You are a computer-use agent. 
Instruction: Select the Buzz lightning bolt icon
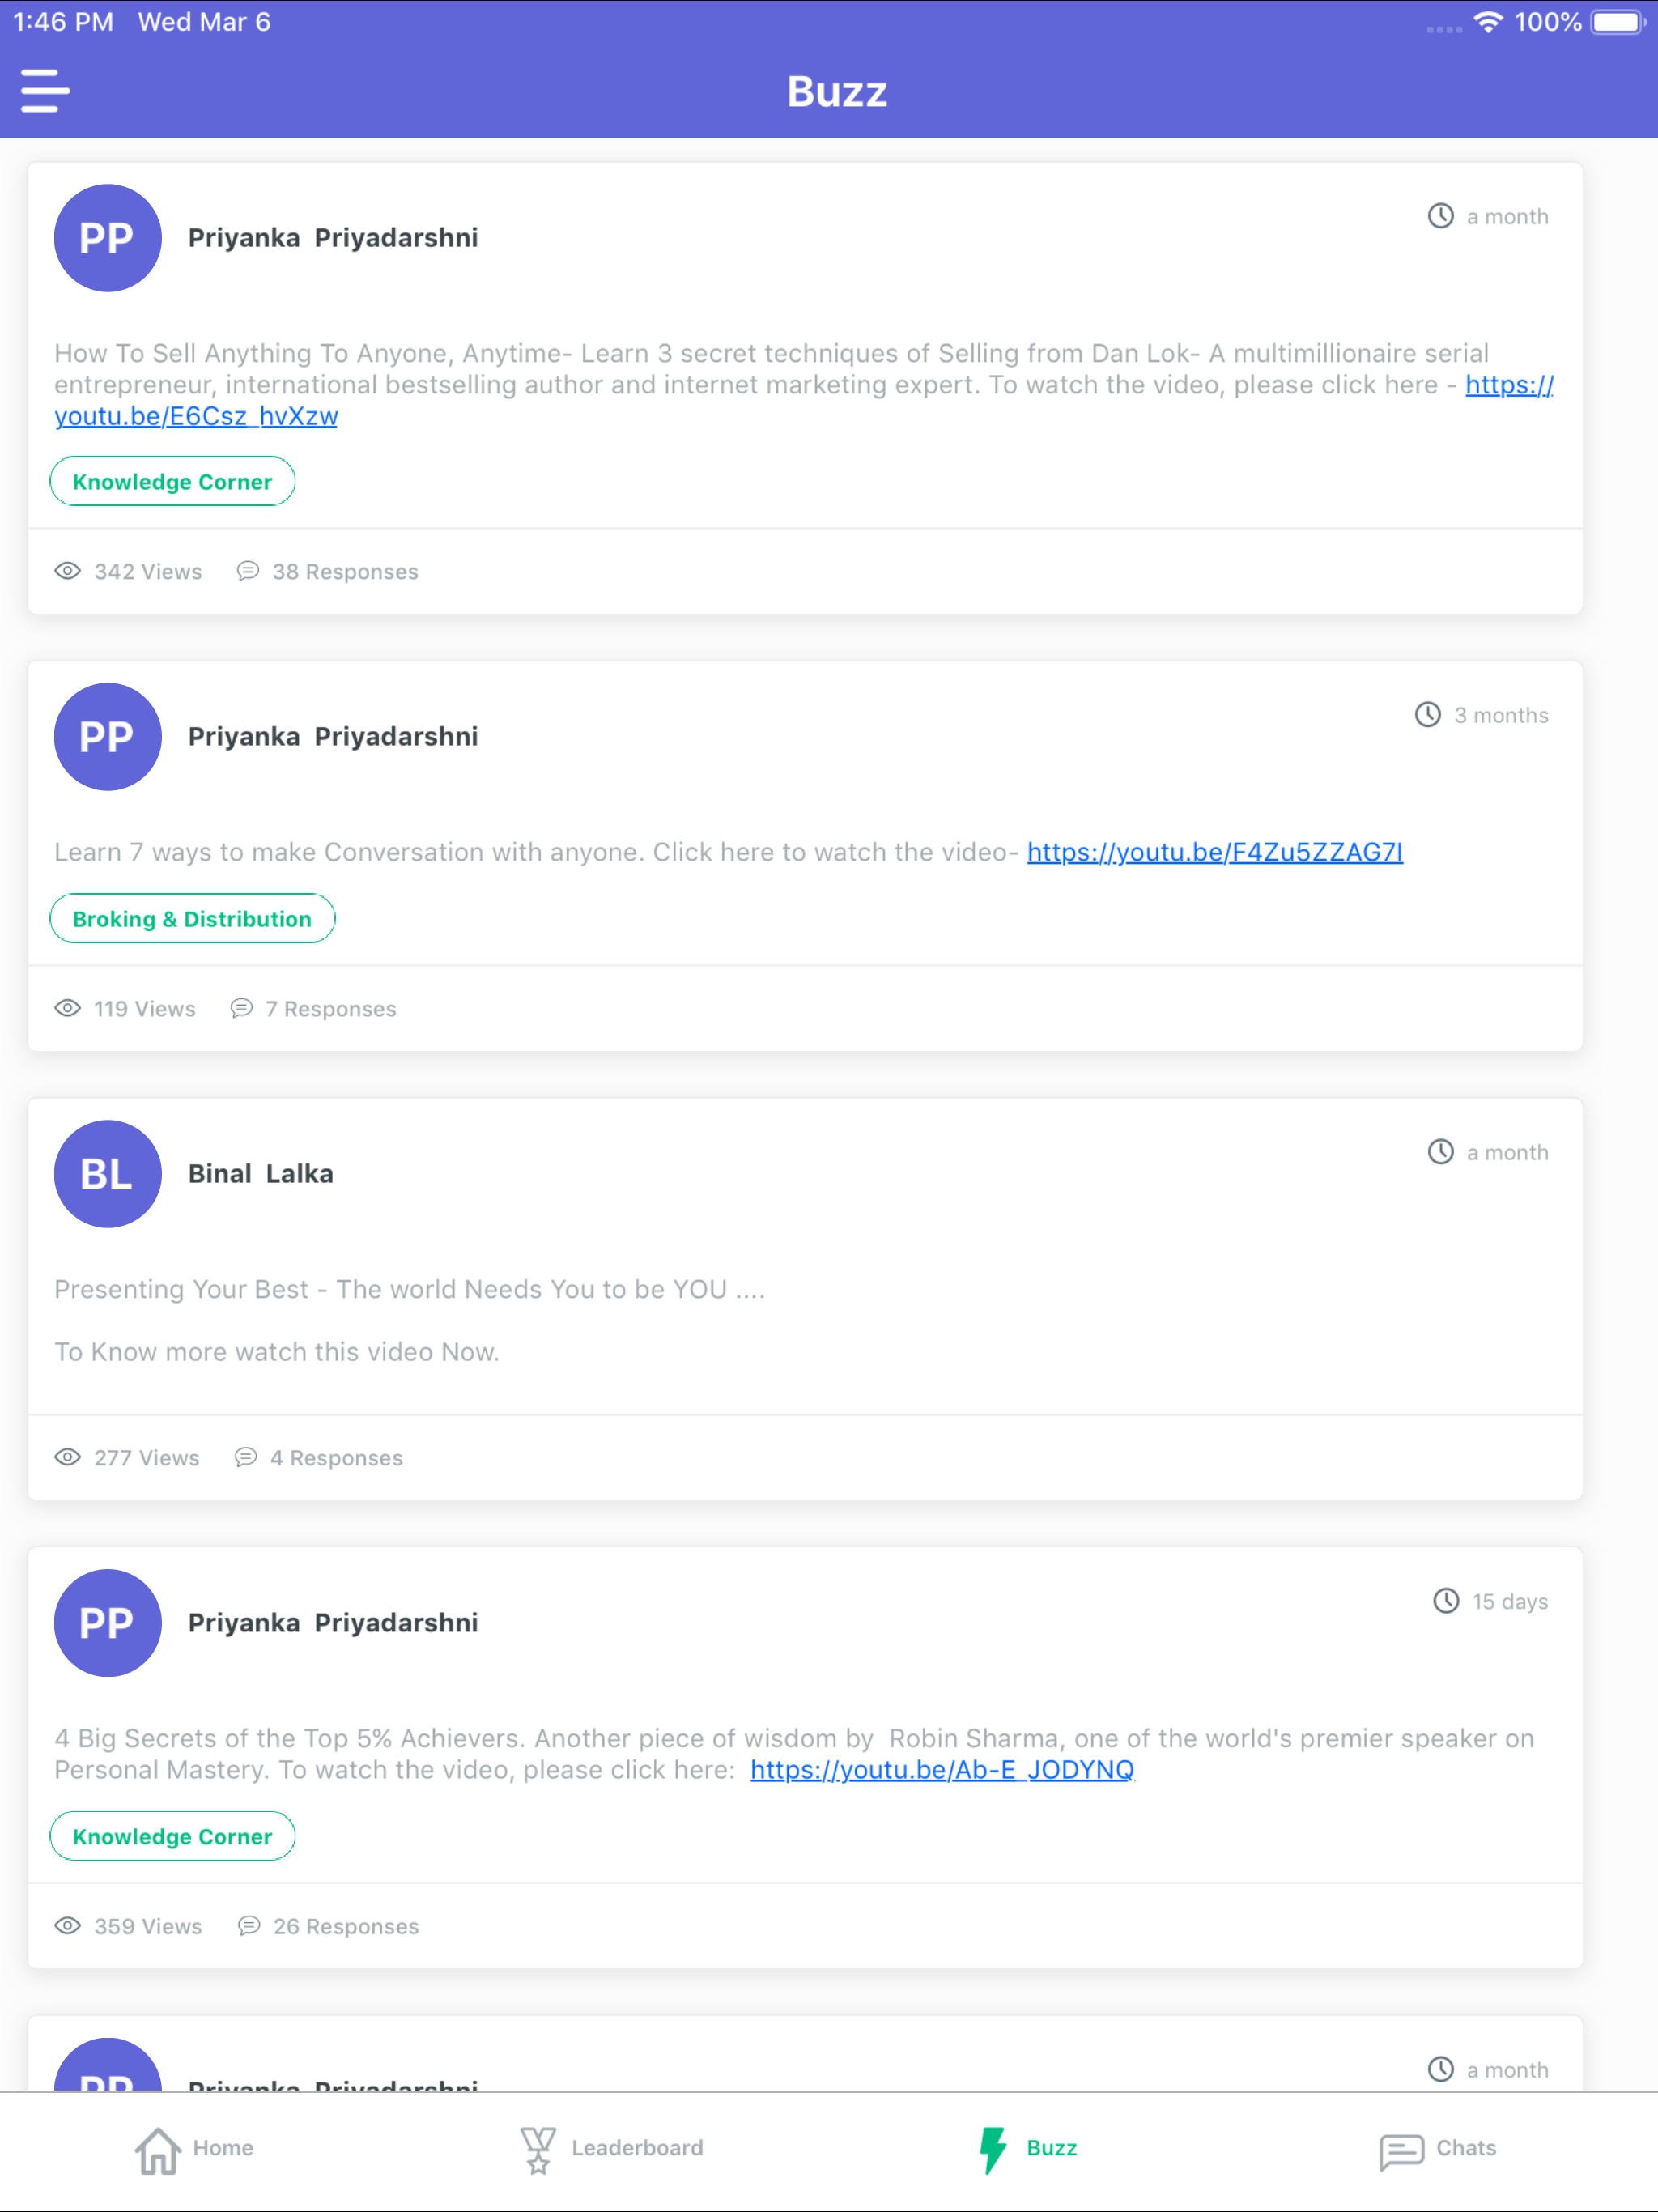click(x=993, y=2148)
